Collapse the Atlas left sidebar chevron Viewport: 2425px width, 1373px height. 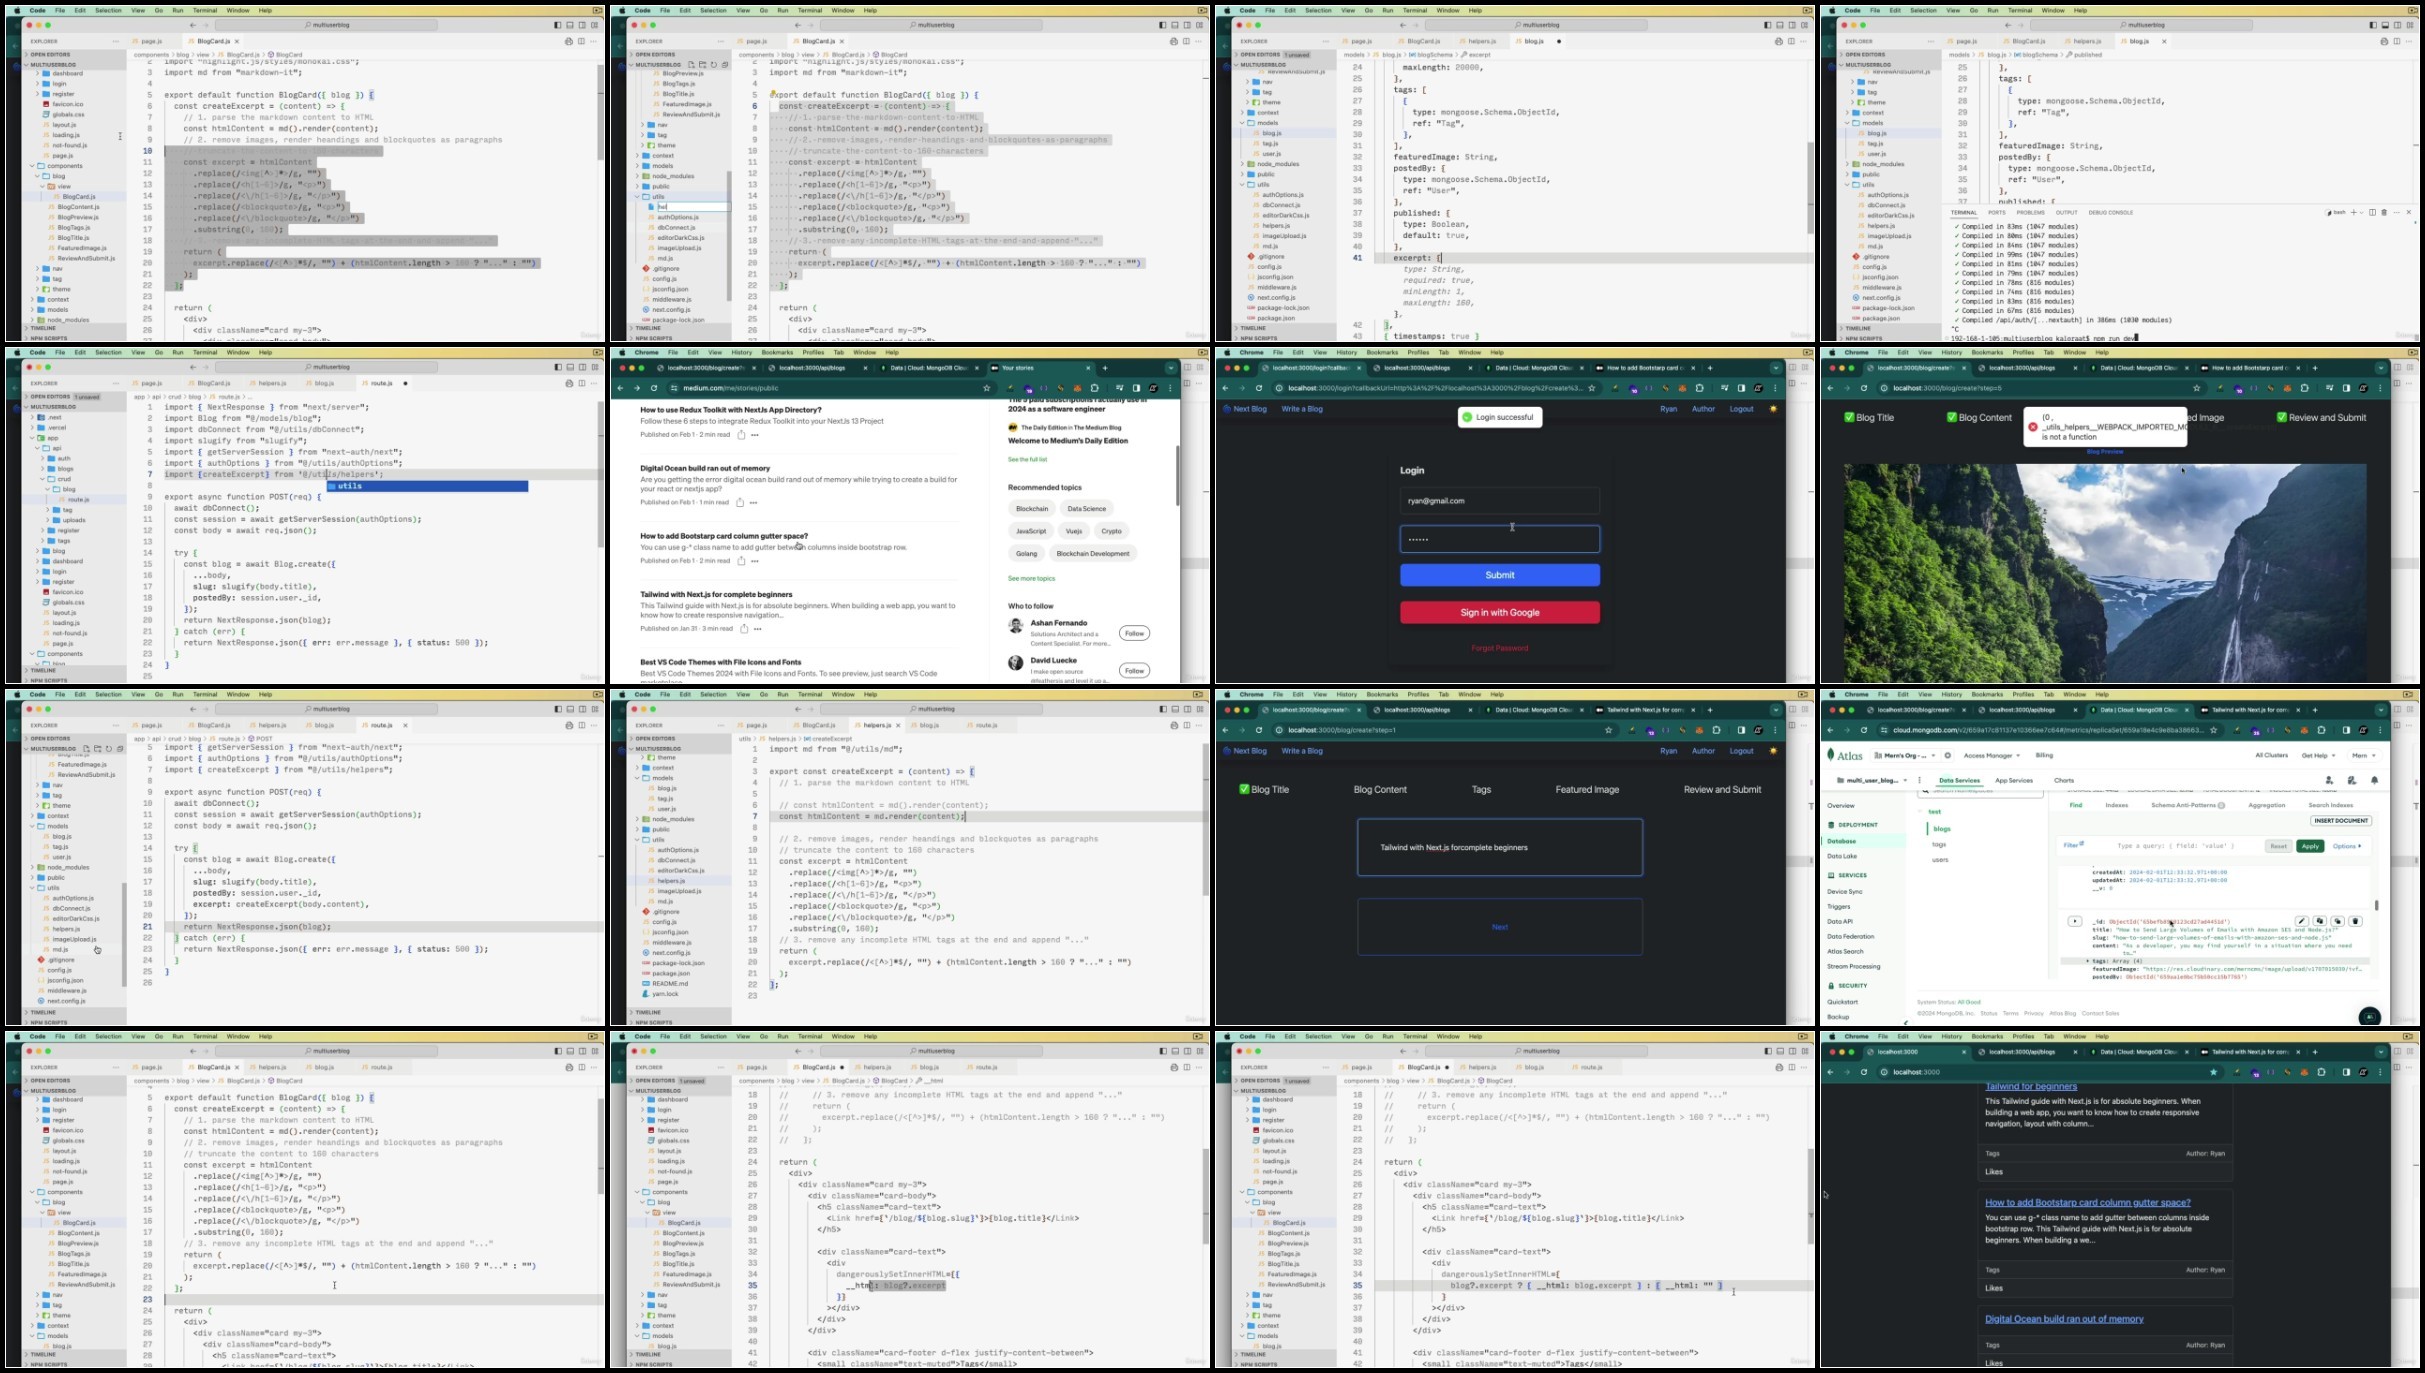pyautogui.click(x=1906, y=1020)
